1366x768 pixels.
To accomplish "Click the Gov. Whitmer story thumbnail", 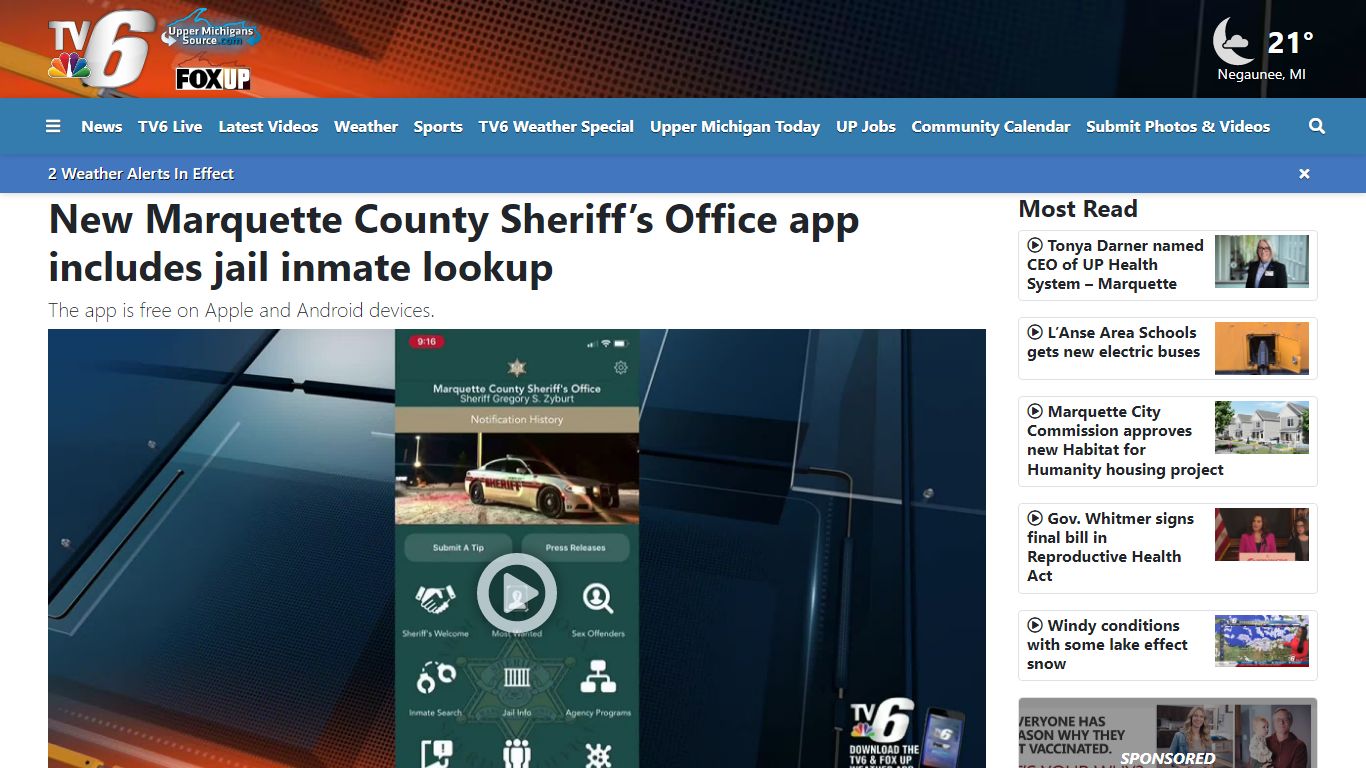I will [1262, 535].
